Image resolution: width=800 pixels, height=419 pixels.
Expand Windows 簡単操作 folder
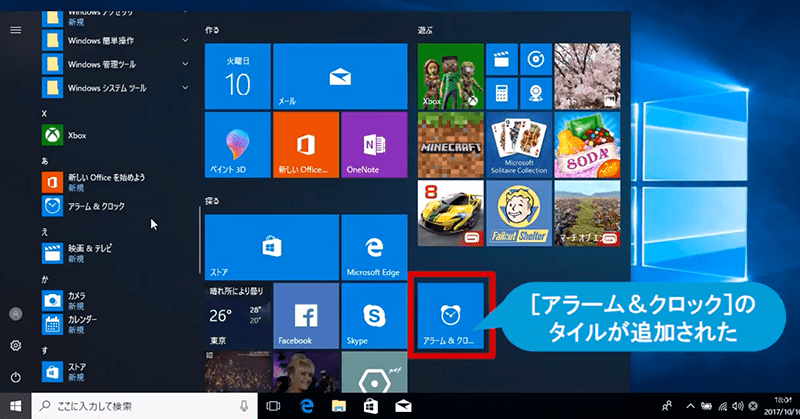click(116, 40)
